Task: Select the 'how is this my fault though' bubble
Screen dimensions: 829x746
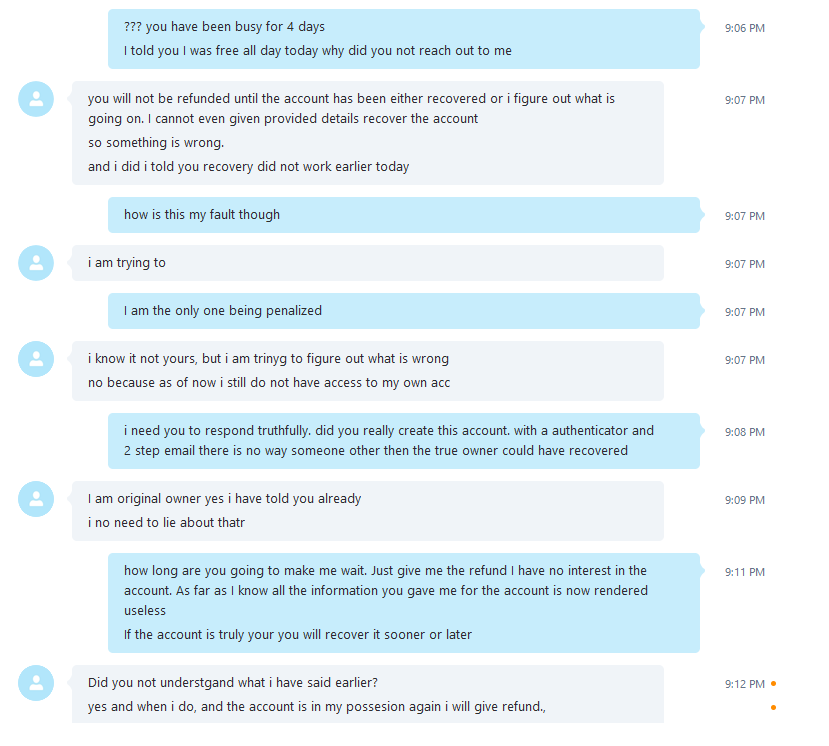Action: [x=403, y=215]
